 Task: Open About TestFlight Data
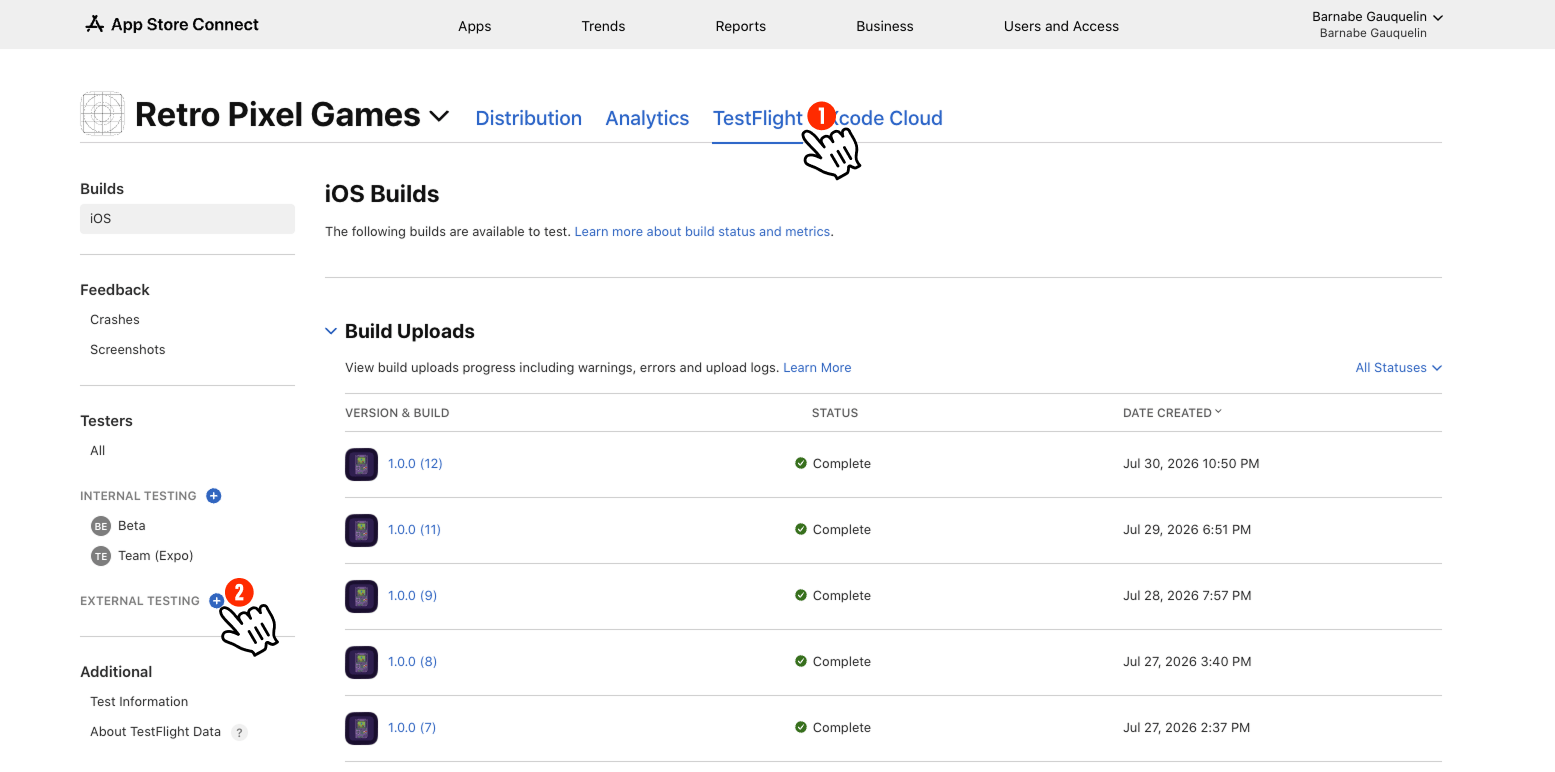(155, 732)
